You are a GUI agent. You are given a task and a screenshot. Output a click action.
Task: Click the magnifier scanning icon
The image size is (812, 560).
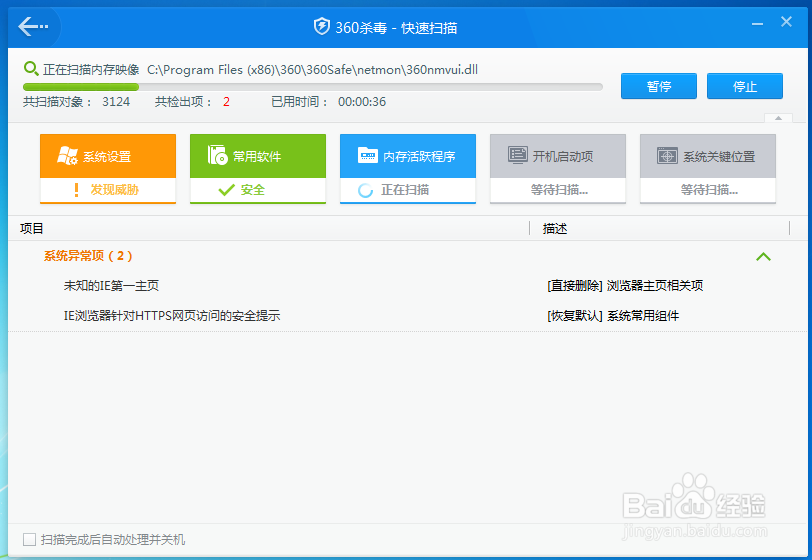(31, 68)
